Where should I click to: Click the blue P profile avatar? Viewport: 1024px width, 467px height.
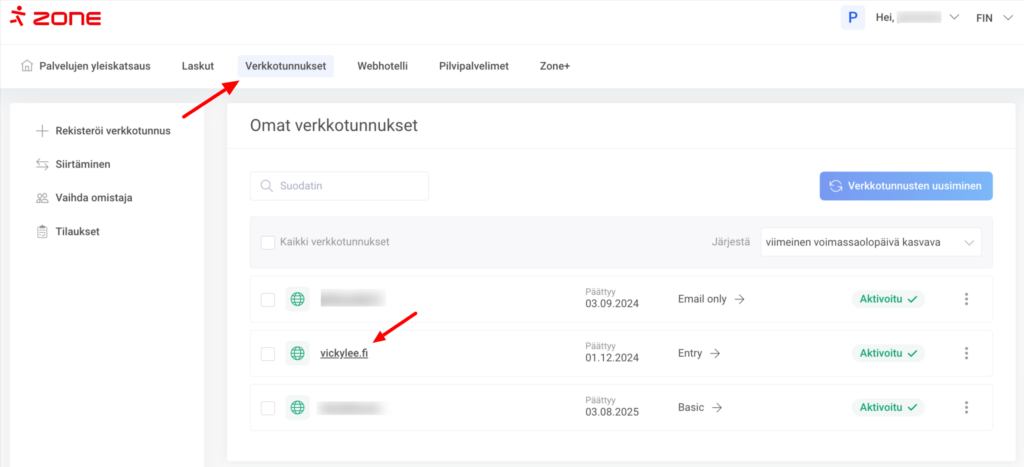pyautogui.click(x=852, y=17)
